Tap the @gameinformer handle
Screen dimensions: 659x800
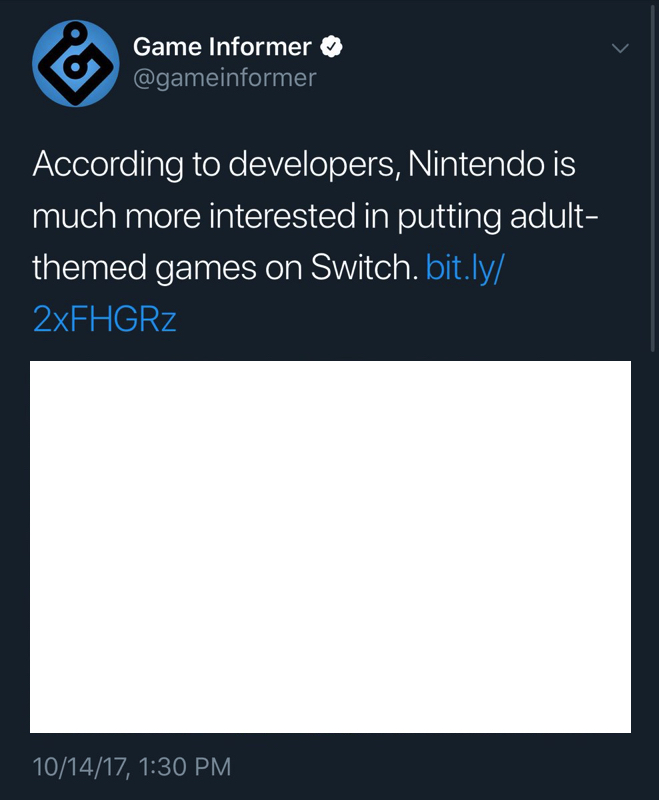click(x=224, y=78)
